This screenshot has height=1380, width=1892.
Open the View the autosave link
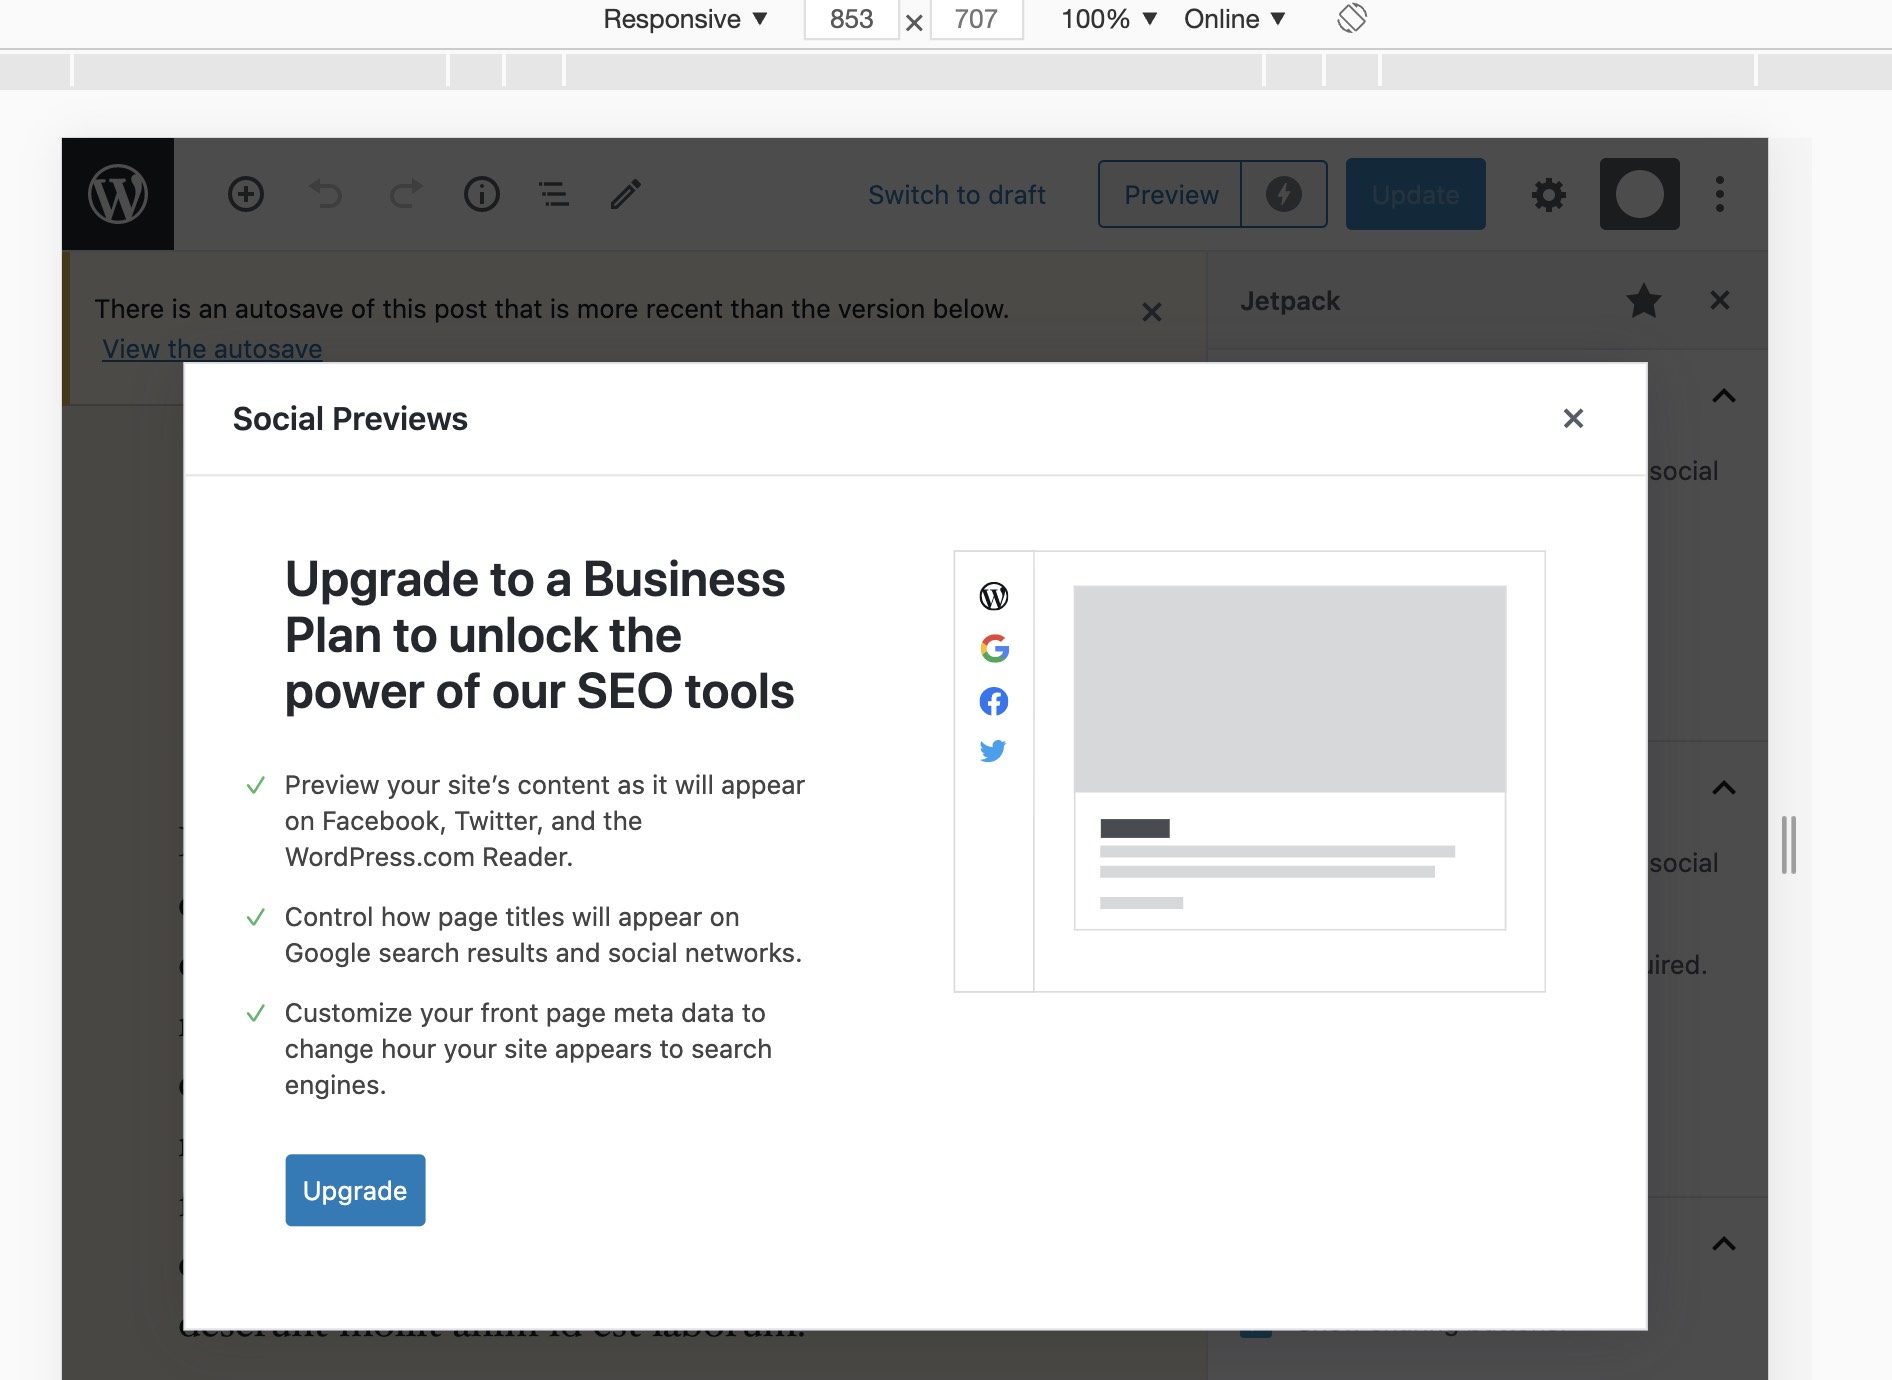click(212, 349)
